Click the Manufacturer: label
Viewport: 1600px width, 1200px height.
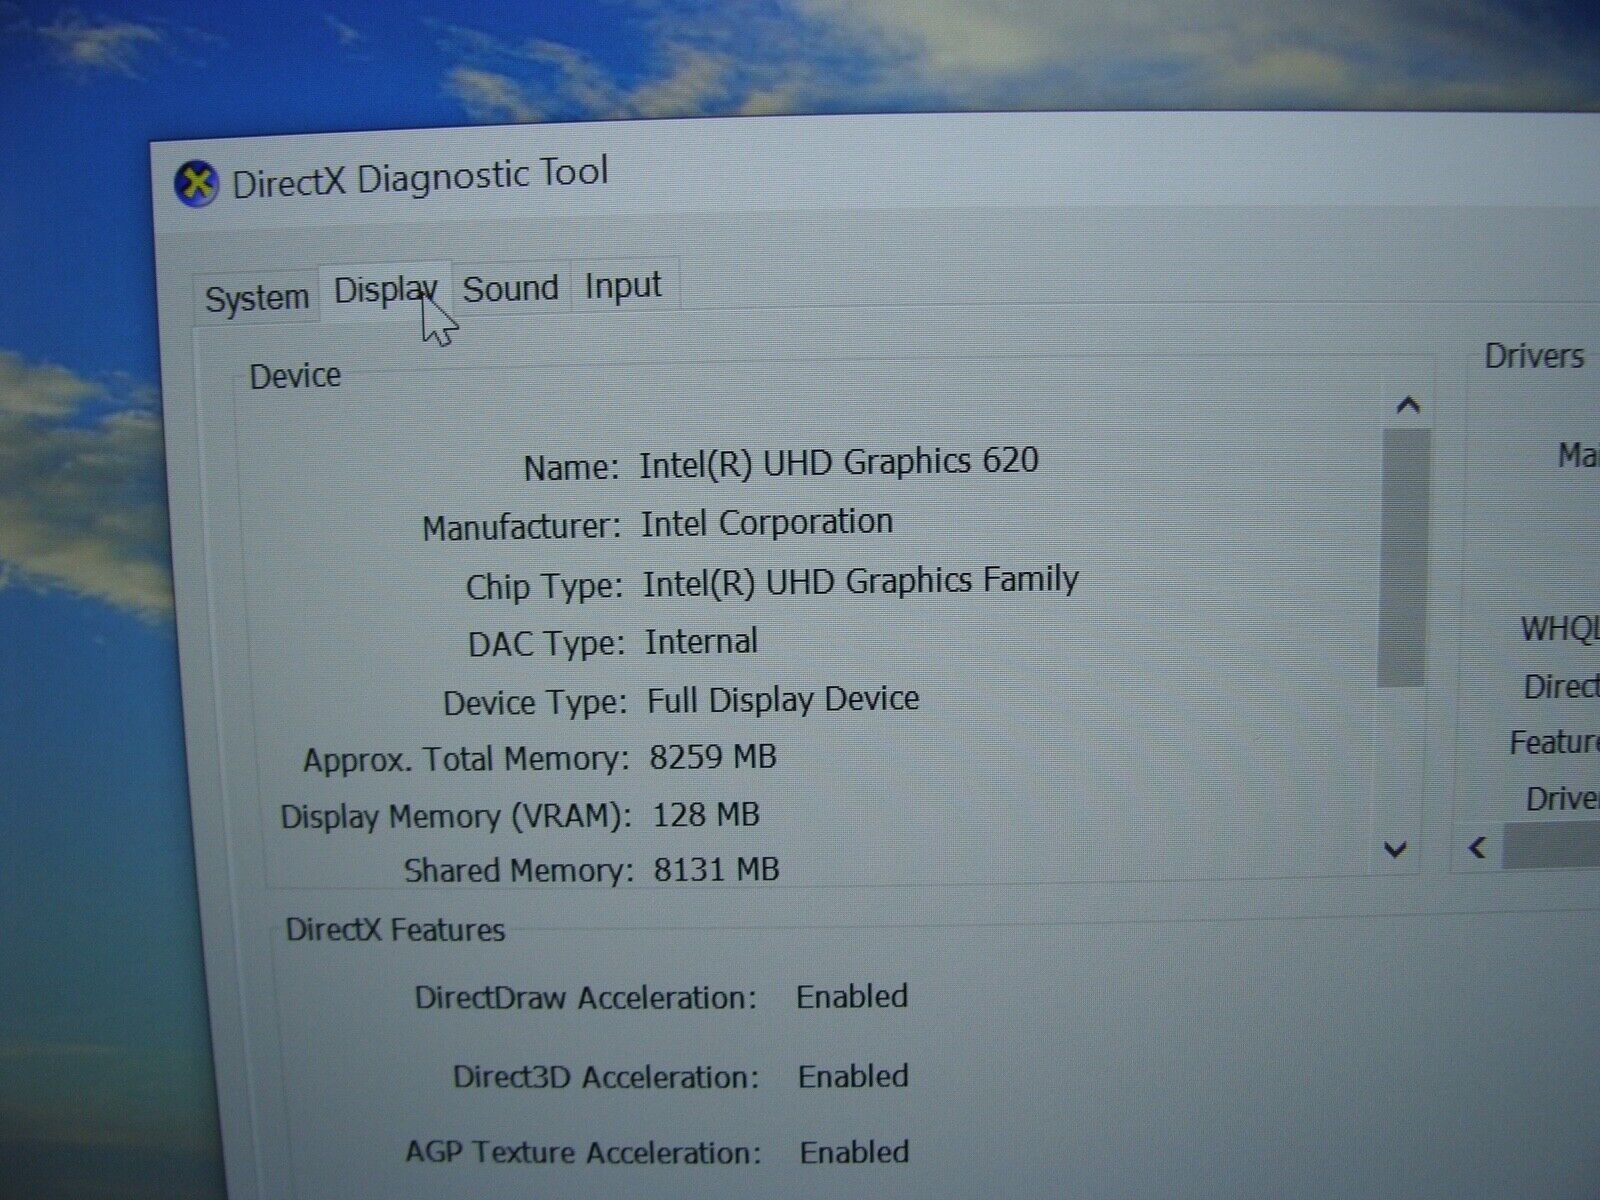click(522, 527)
